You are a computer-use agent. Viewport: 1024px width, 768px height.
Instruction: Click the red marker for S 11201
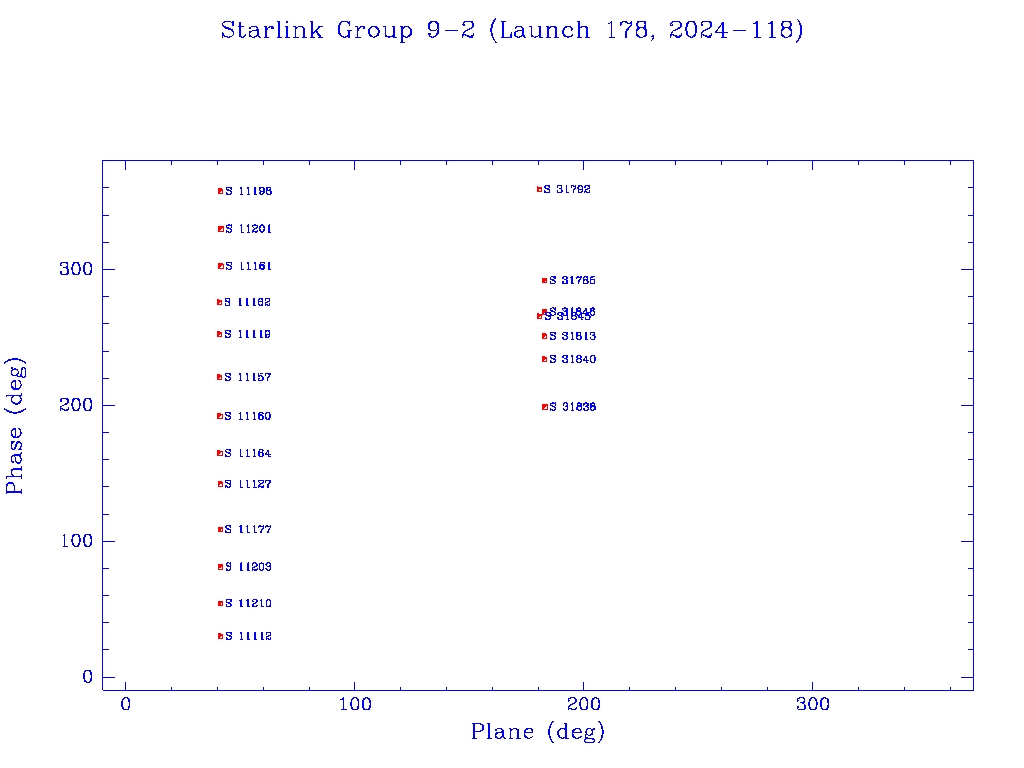click(x=220, y=229)
